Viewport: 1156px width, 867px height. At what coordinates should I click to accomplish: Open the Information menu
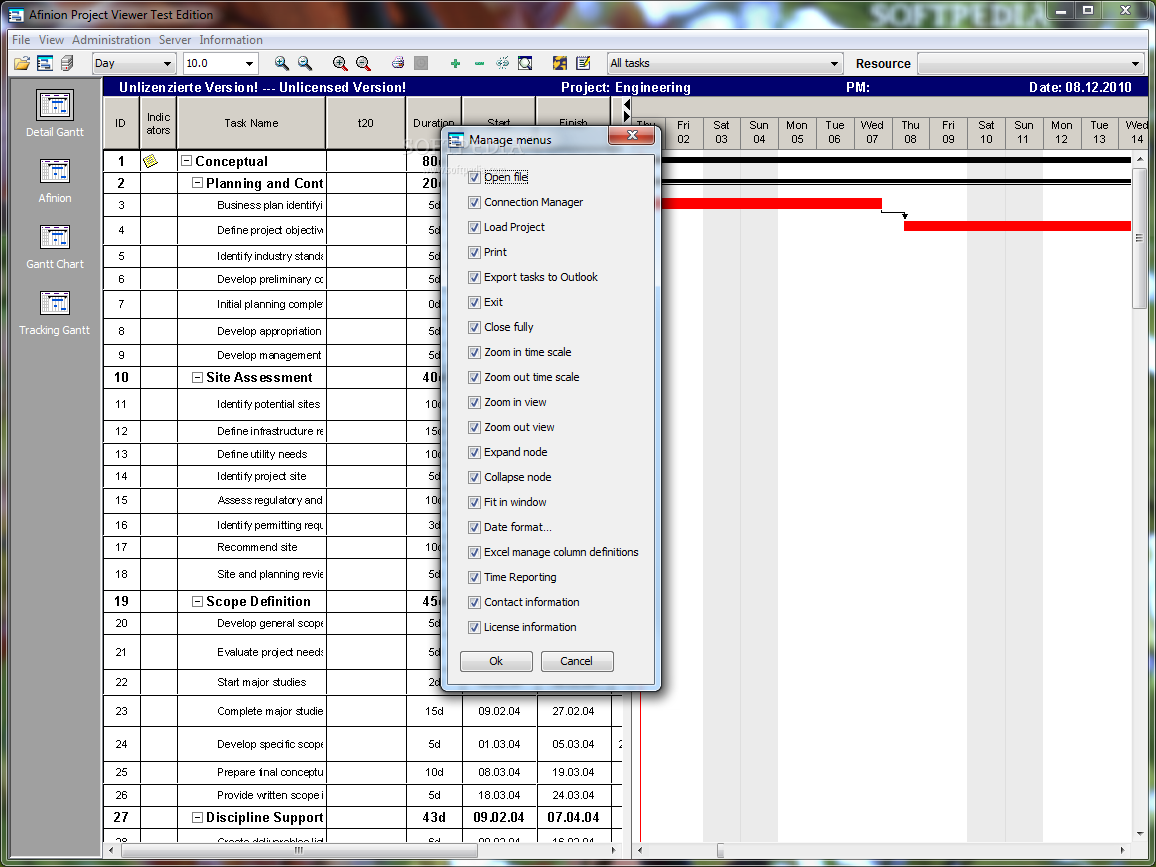tap(231, 40)
